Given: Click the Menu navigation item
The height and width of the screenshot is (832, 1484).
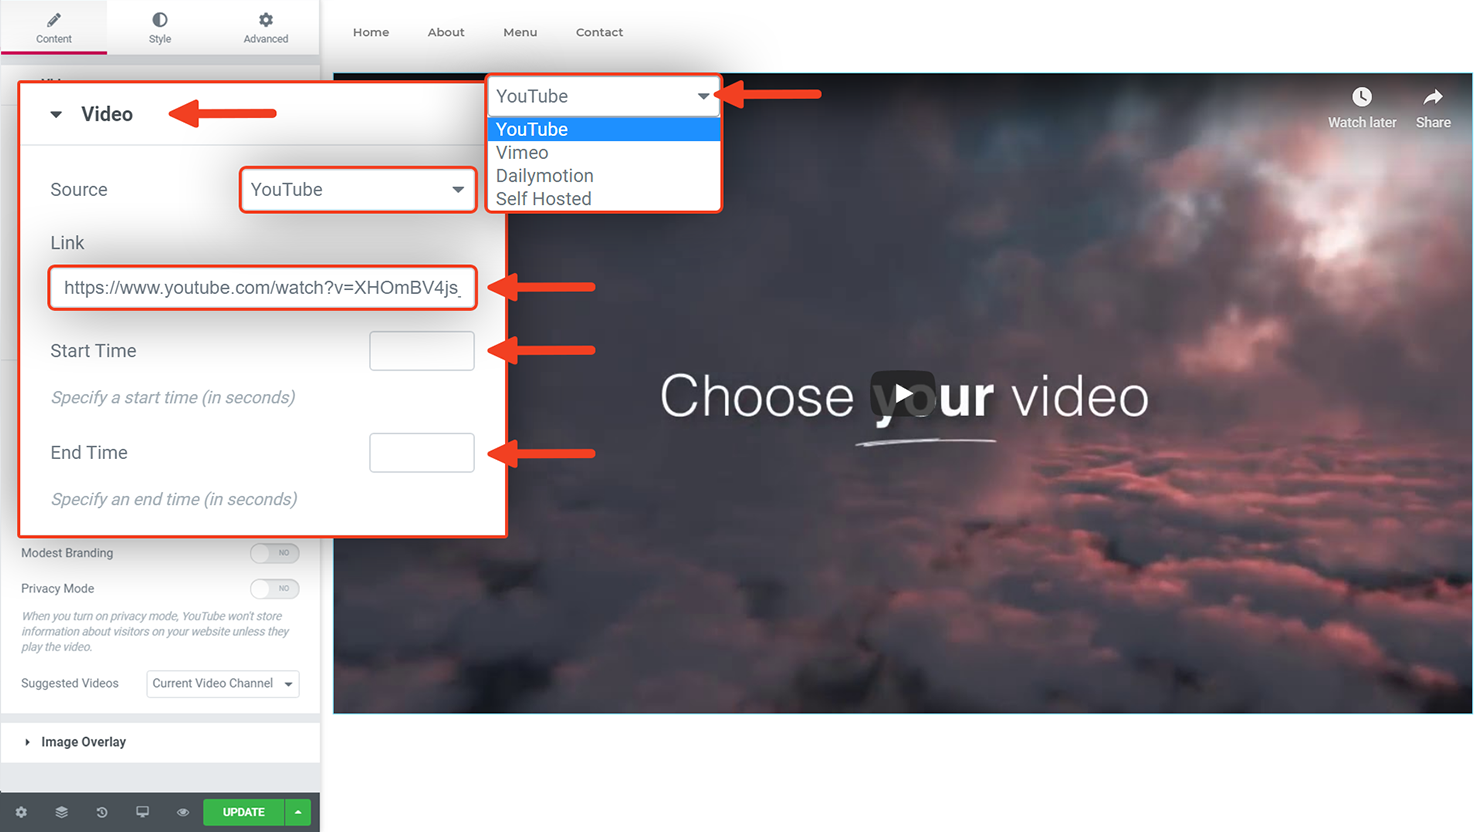Looking at the screenshot, I should click(520, 32).
